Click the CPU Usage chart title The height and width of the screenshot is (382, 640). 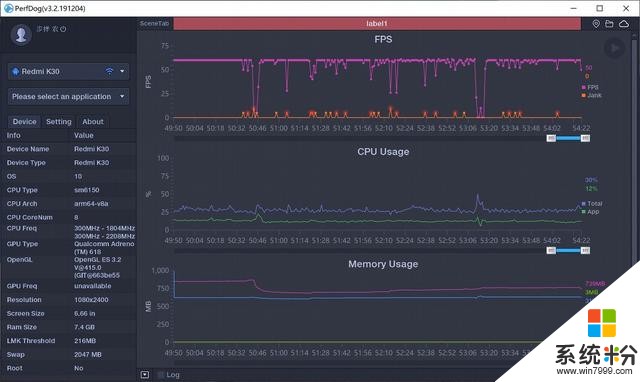tap(383, 151)
